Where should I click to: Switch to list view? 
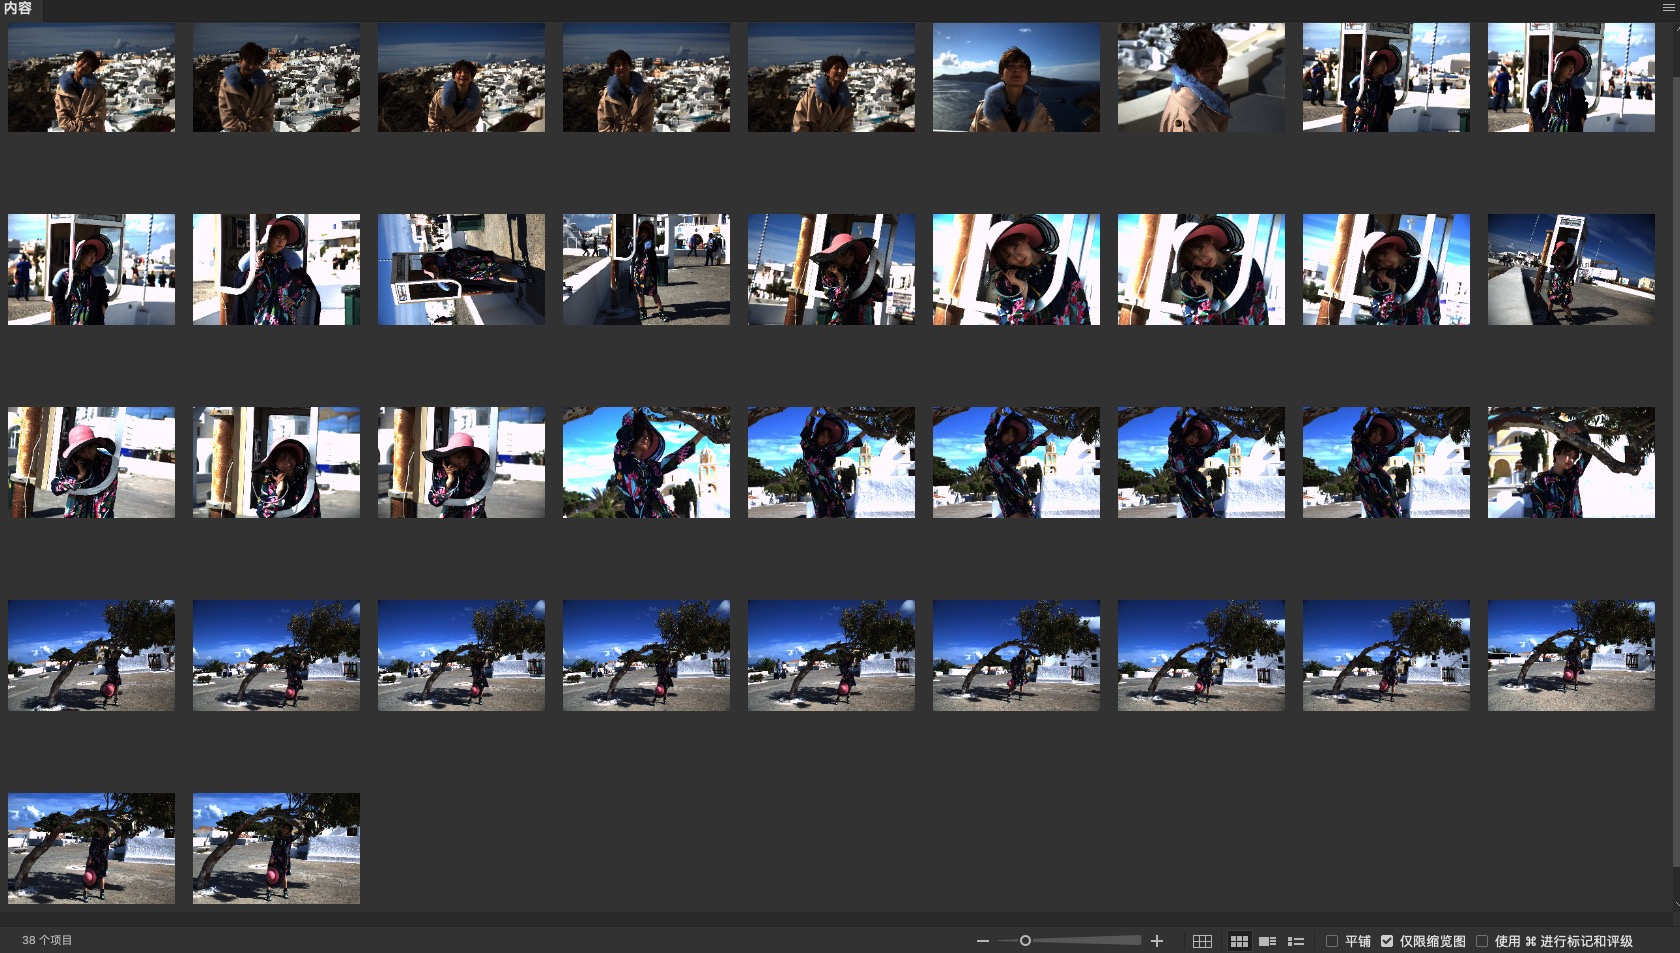pos(1296,941)
